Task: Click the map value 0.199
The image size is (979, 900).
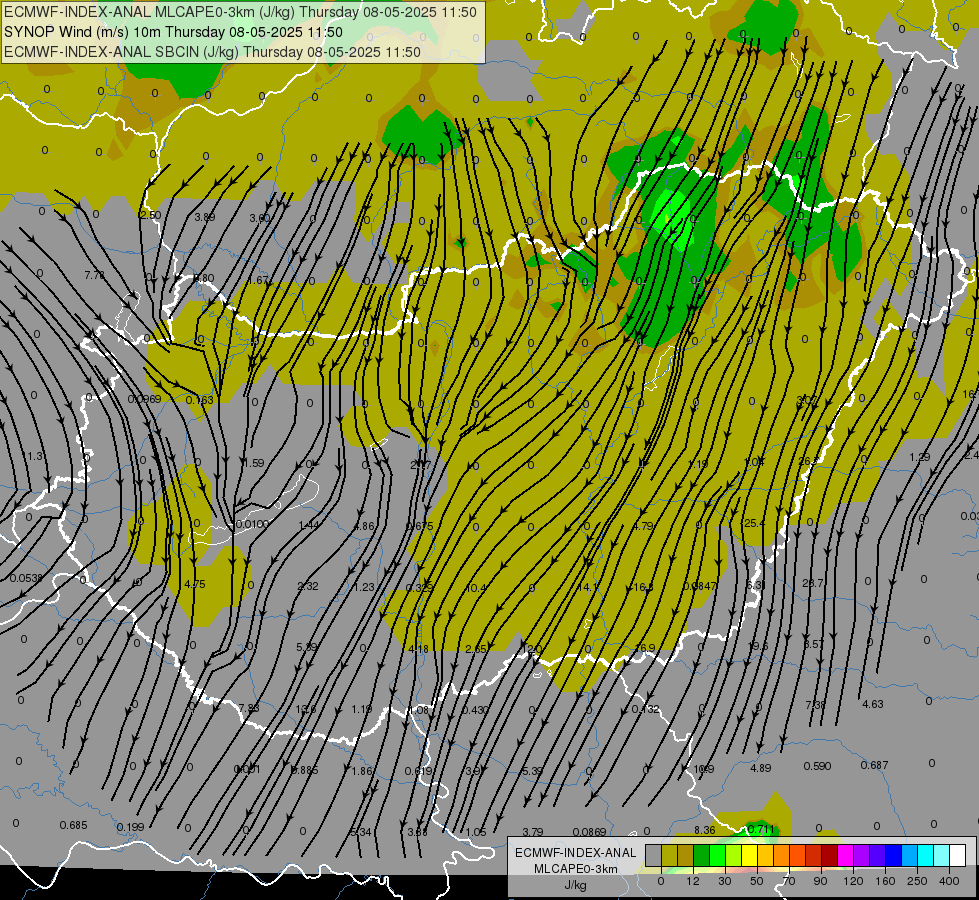Action: coord(130,828)
